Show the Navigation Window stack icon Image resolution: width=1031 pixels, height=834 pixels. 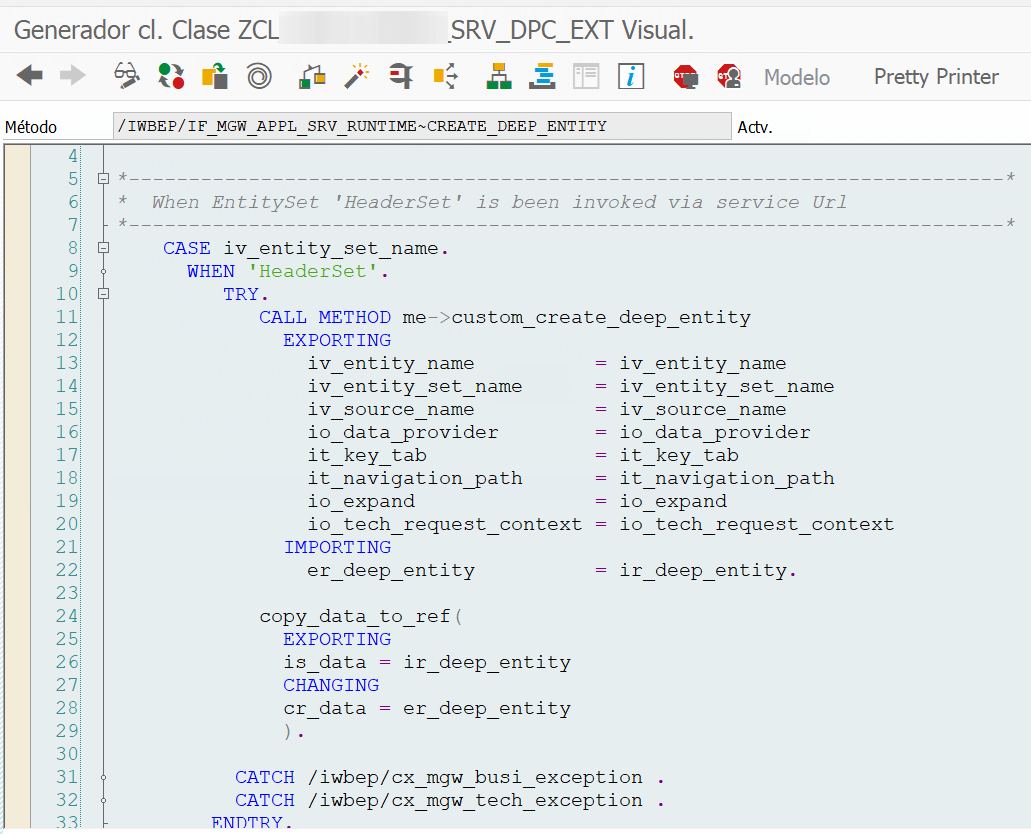click(542, 76)
